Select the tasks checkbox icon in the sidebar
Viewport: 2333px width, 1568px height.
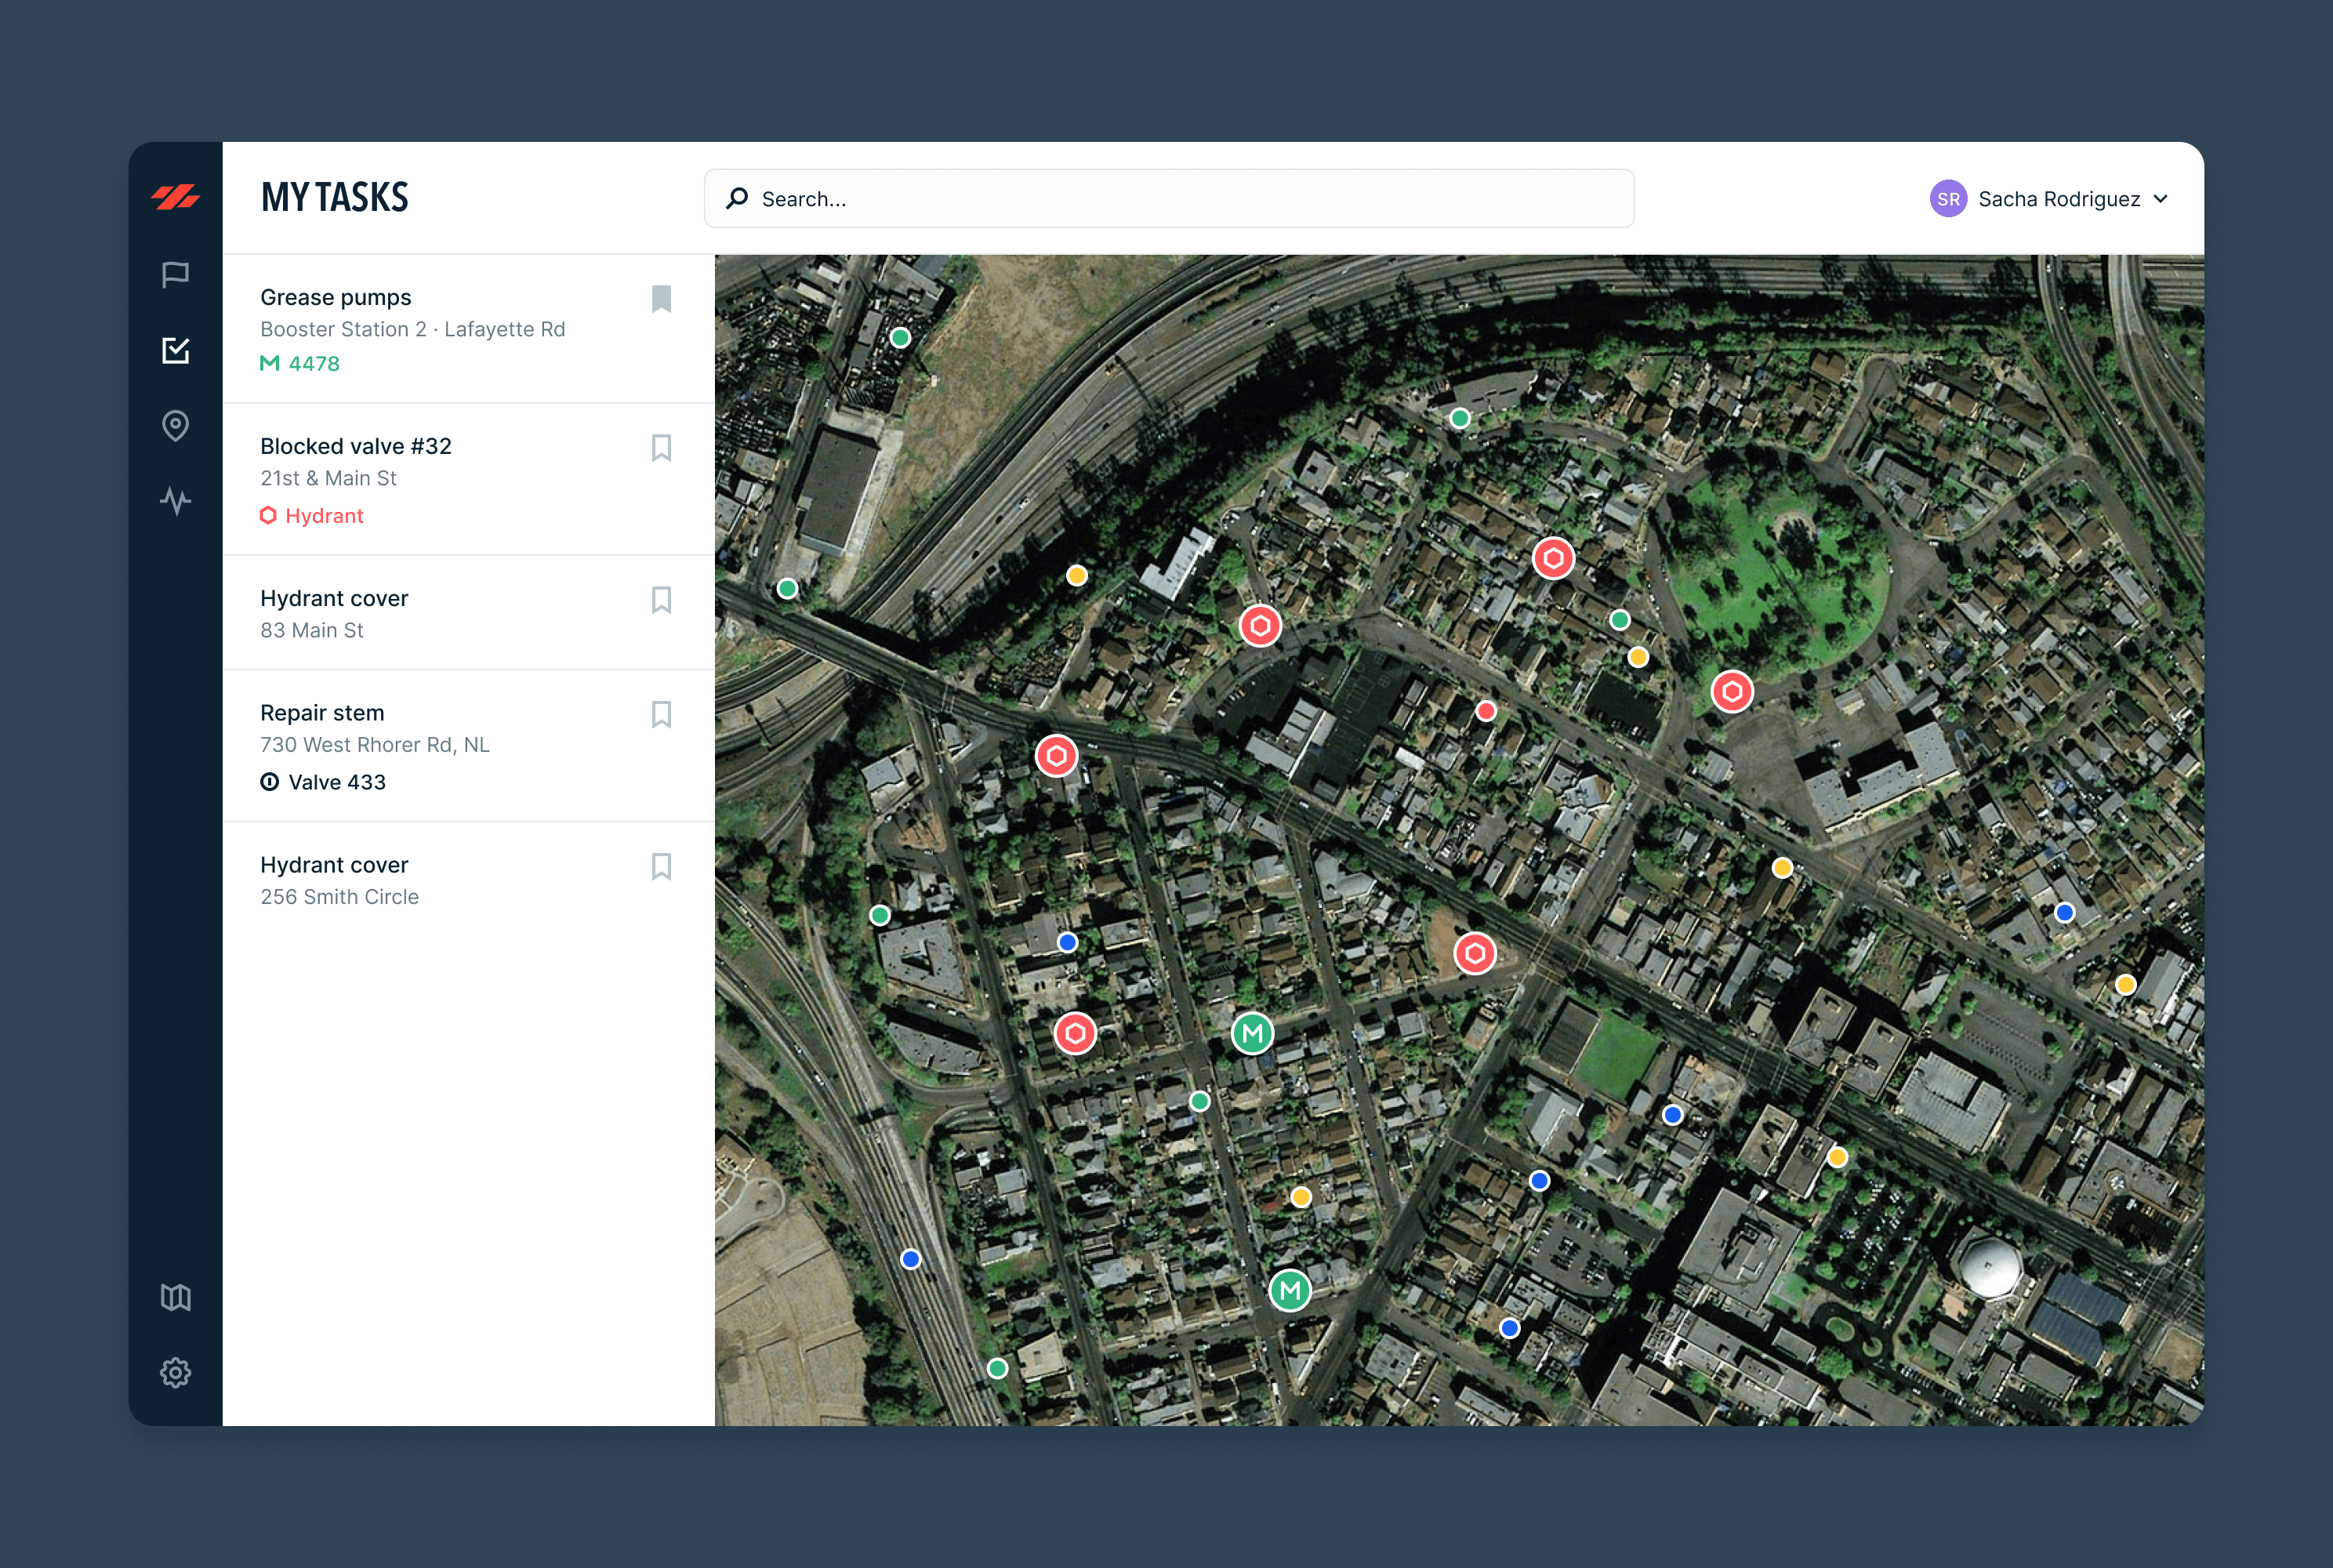[175, 350]
